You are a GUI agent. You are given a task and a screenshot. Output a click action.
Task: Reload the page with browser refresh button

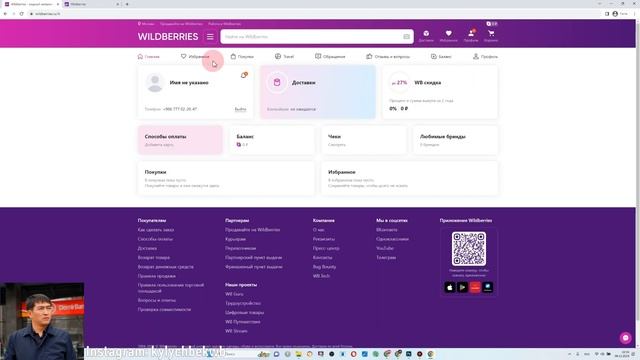tap(22, 14)
